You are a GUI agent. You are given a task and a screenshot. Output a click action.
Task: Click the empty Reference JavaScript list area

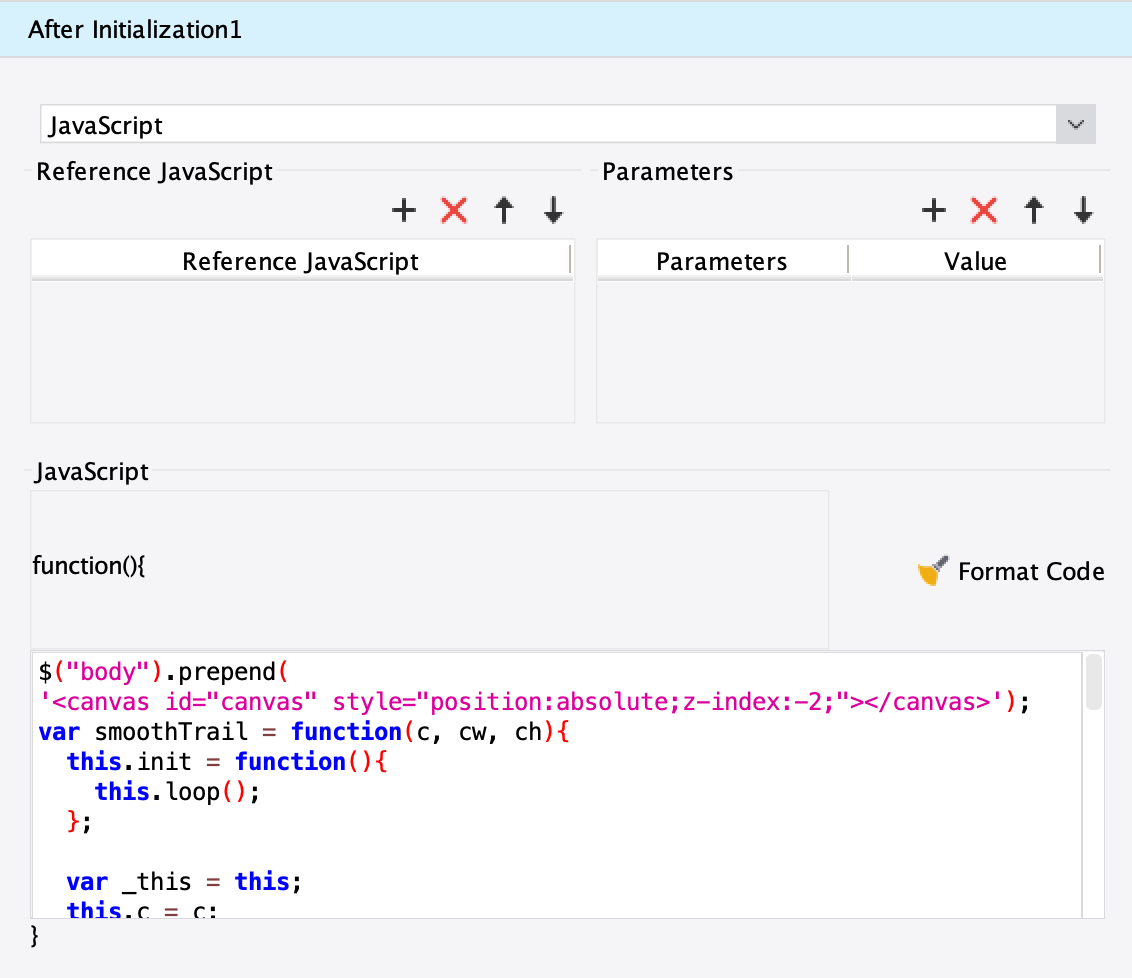(x=302, y=350)
